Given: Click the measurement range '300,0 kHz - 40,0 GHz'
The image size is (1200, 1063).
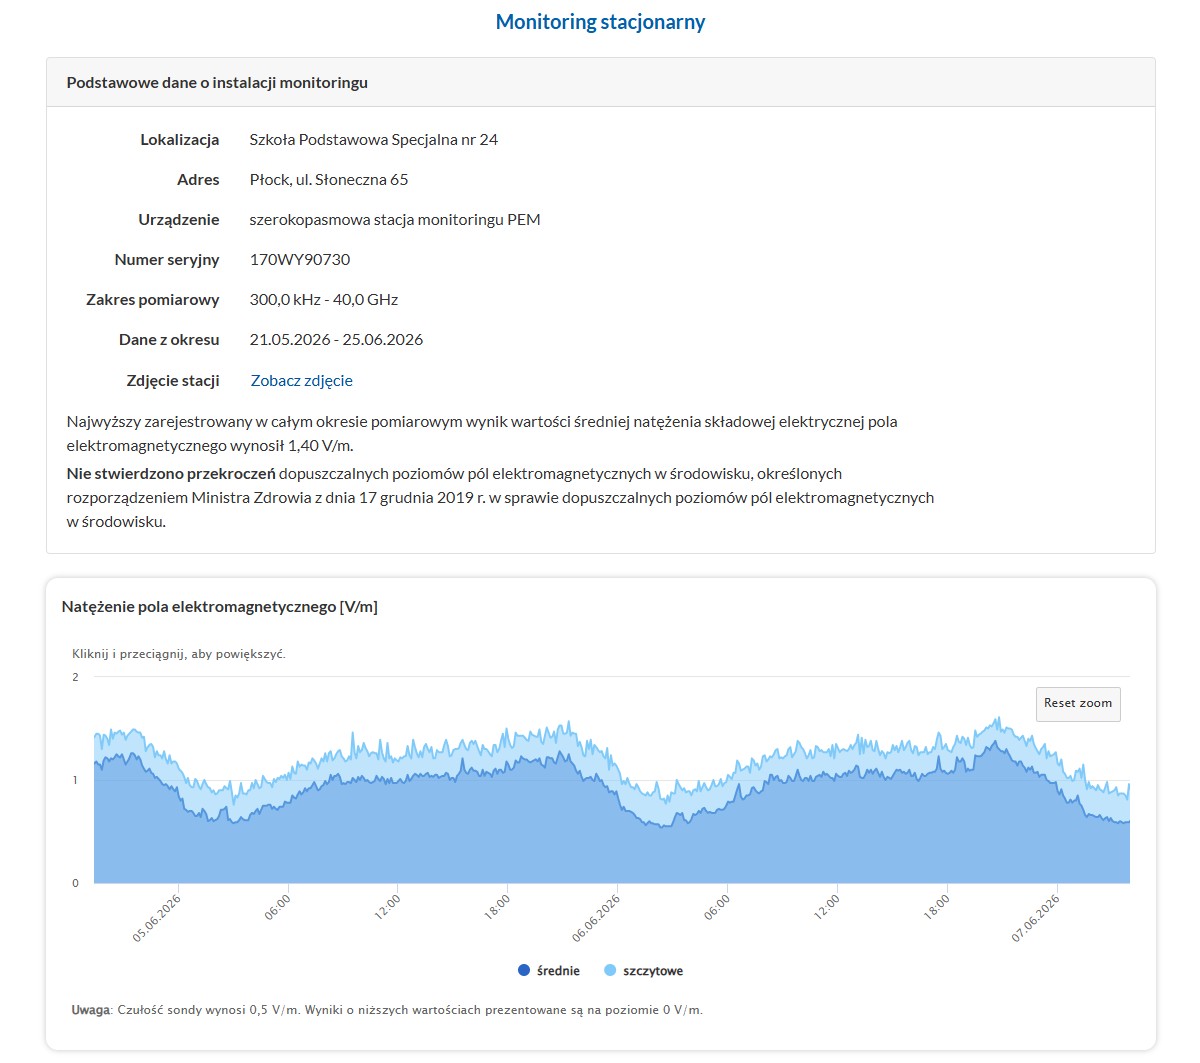Looking at the screenshot, I should (324, 300).
